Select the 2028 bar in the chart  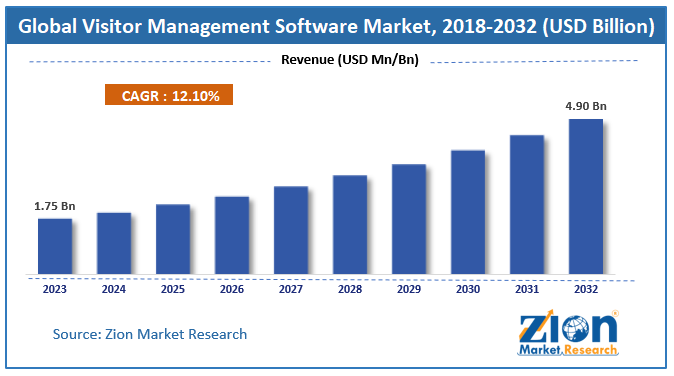point(350,224)
